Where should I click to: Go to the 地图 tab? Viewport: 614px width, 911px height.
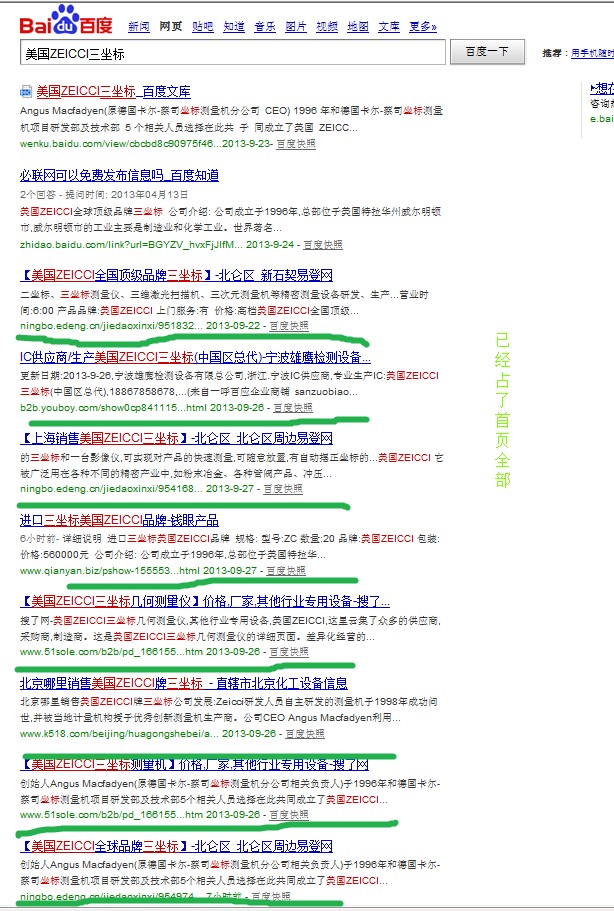(x=358, y=27)
